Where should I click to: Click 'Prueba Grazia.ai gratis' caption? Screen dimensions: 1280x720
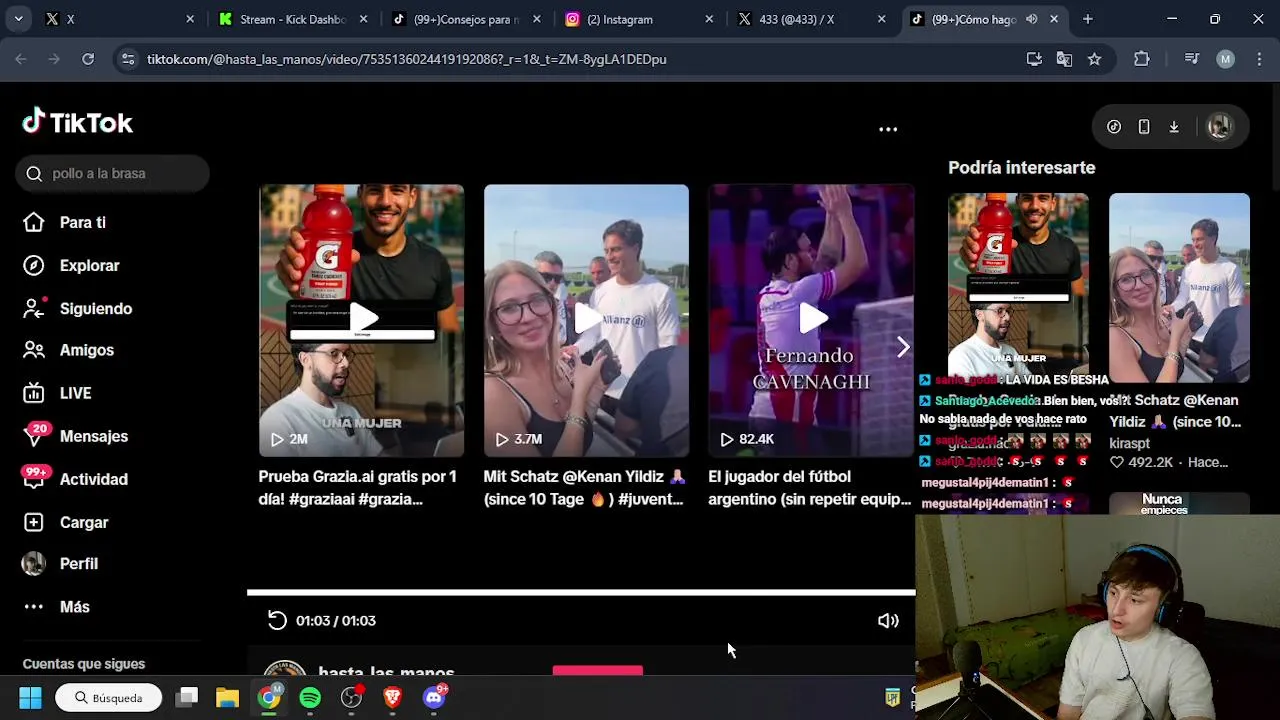tap(357, 488)
